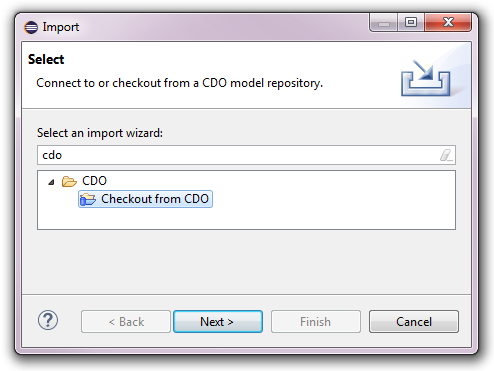Maximize the Import window

tap(411, 23)
